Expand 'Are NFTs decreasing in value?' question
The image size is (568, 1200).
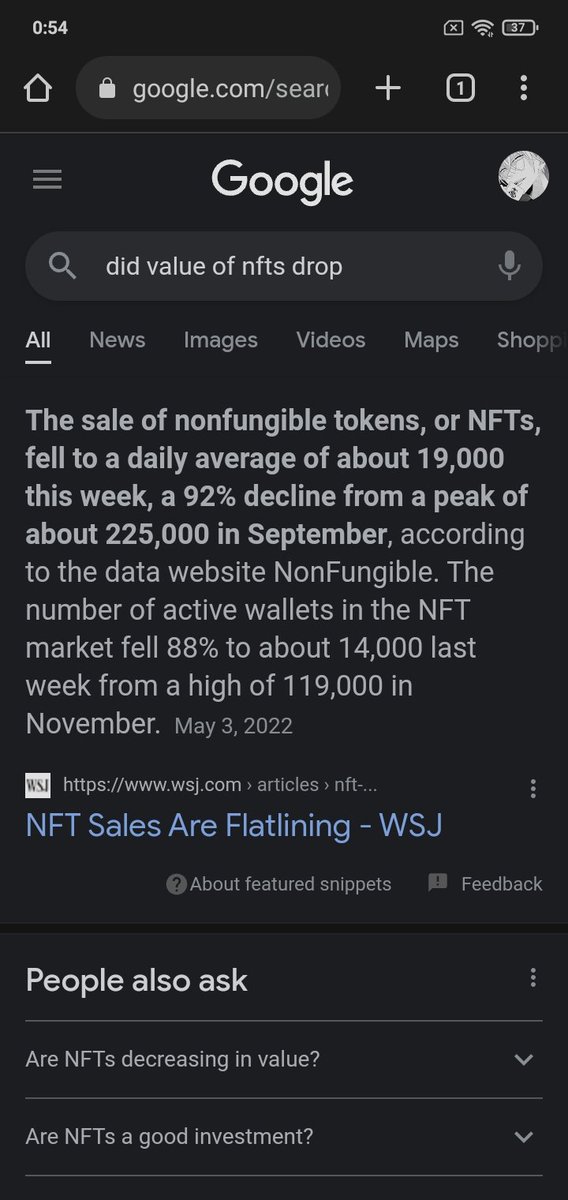click(284, 1059)
